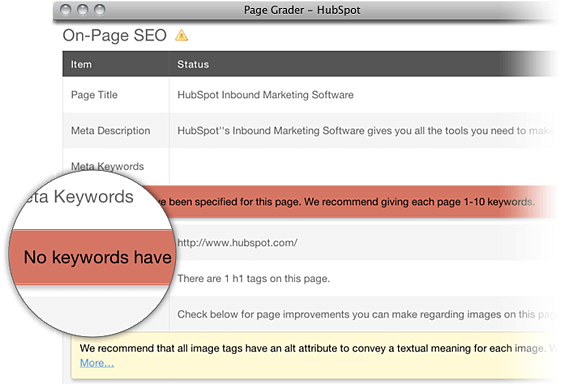This screenshot has height=384, width=569.
Task: Click the gray window close button
Action: (x=65, y=10)
